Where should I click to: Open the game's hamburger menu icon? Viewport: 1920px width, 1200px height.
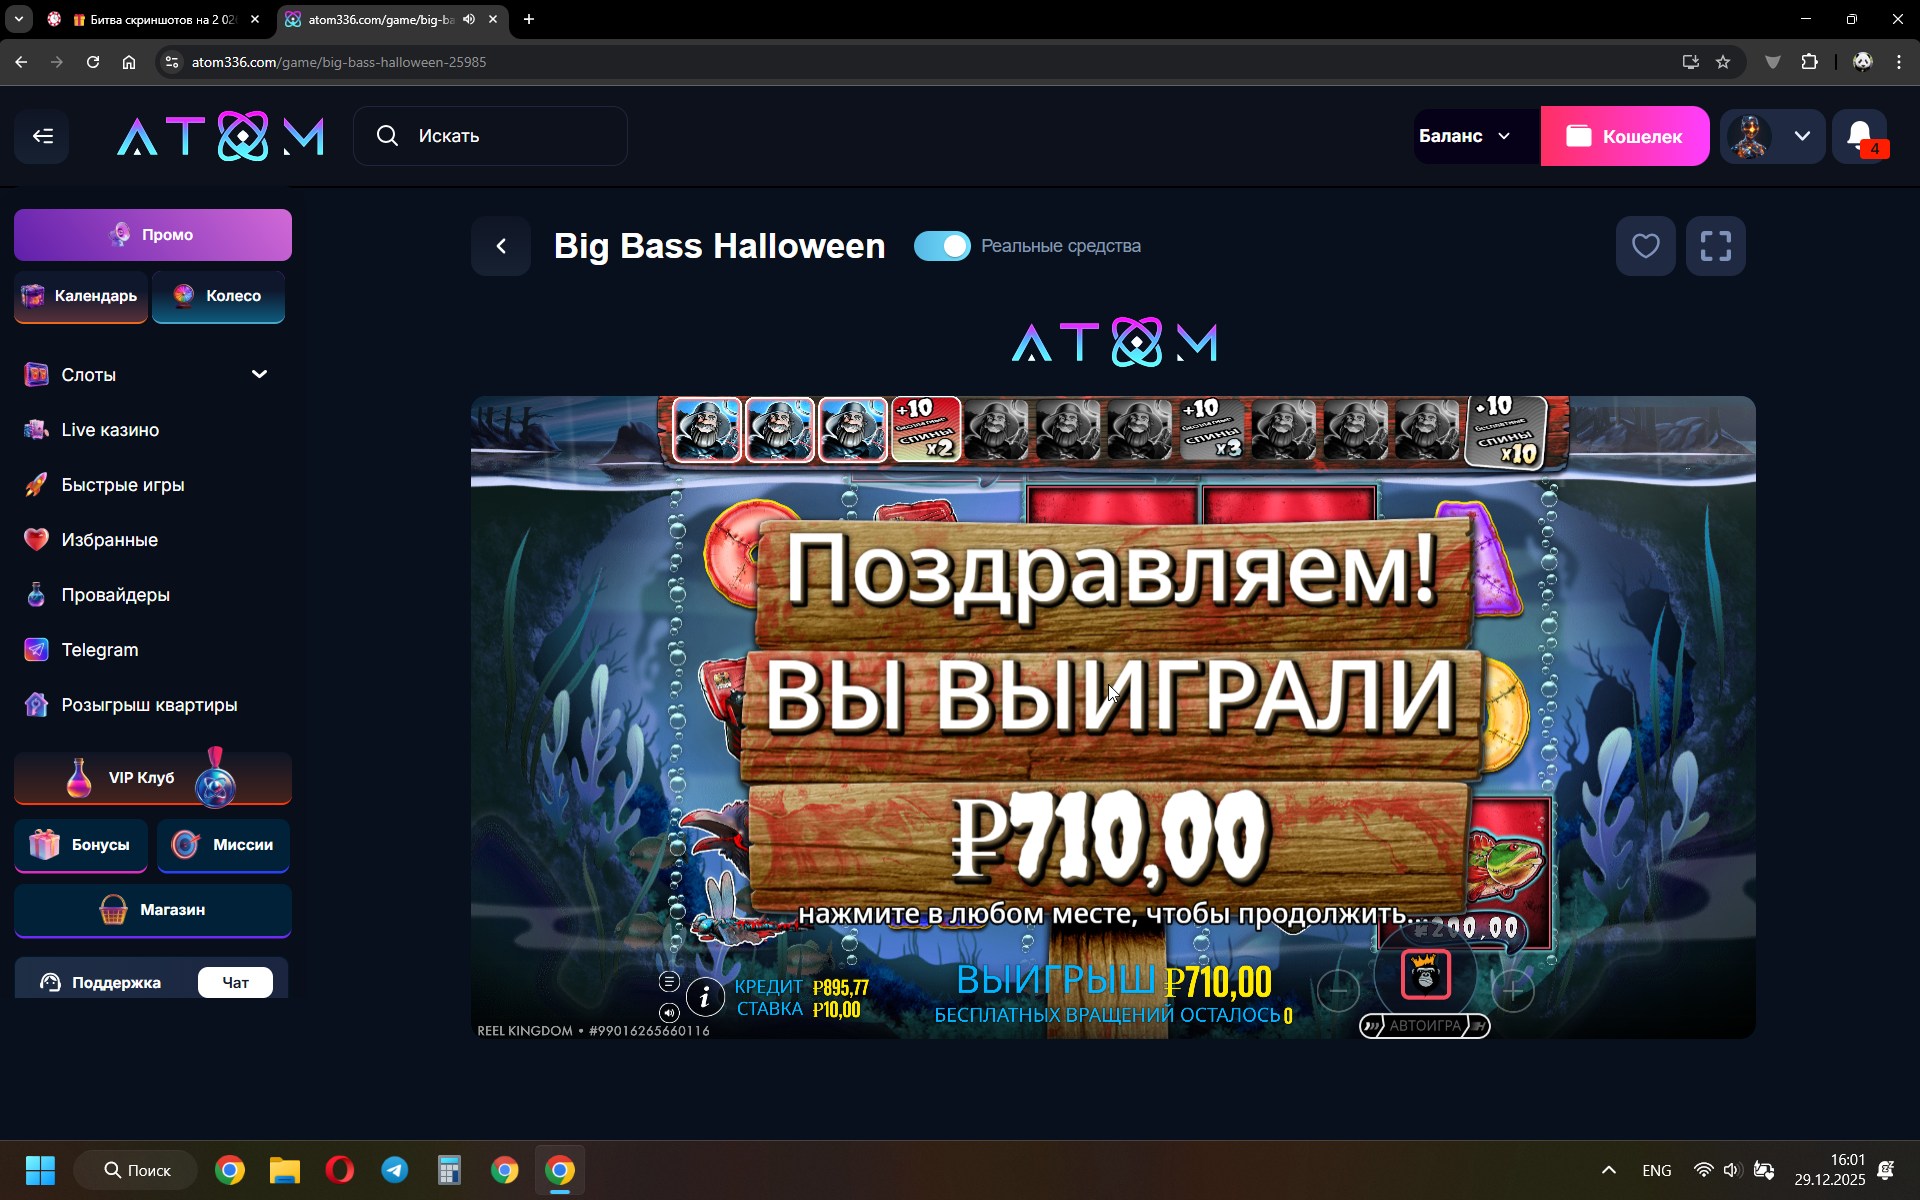click(669, 982)
